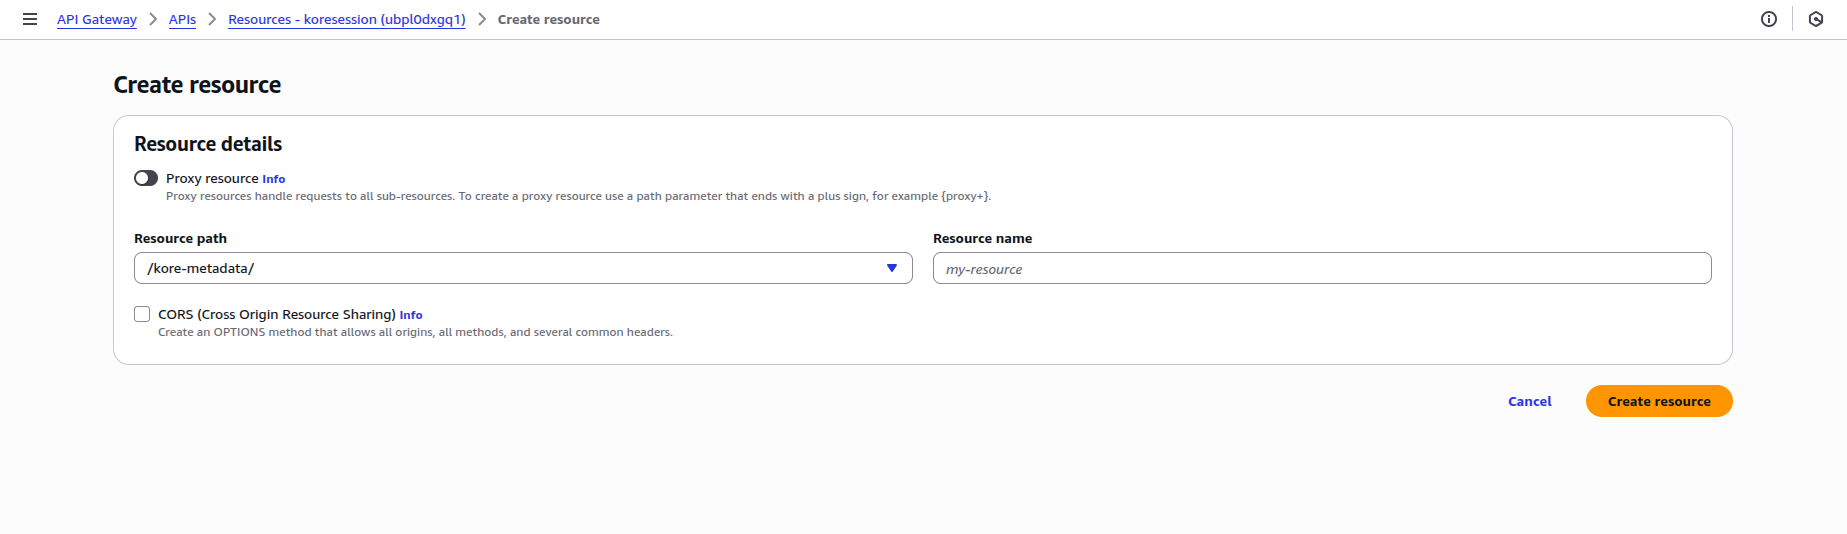1847x534 pixels.
Task: Open the info help panel icon
Action: [x=1768, y=19]
